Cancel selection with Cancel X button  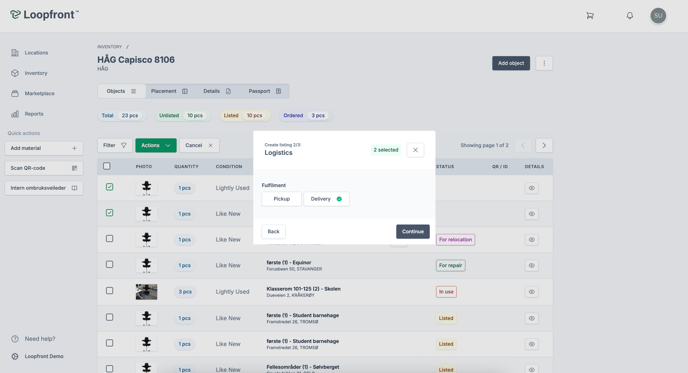(x=199, y=145)
